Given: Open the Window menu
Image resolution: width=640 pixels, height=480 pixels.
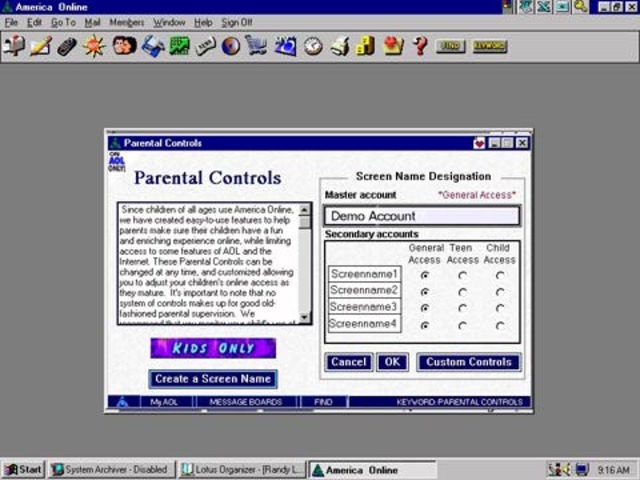Looking at the screenshot, I should (x=169, y=22).
